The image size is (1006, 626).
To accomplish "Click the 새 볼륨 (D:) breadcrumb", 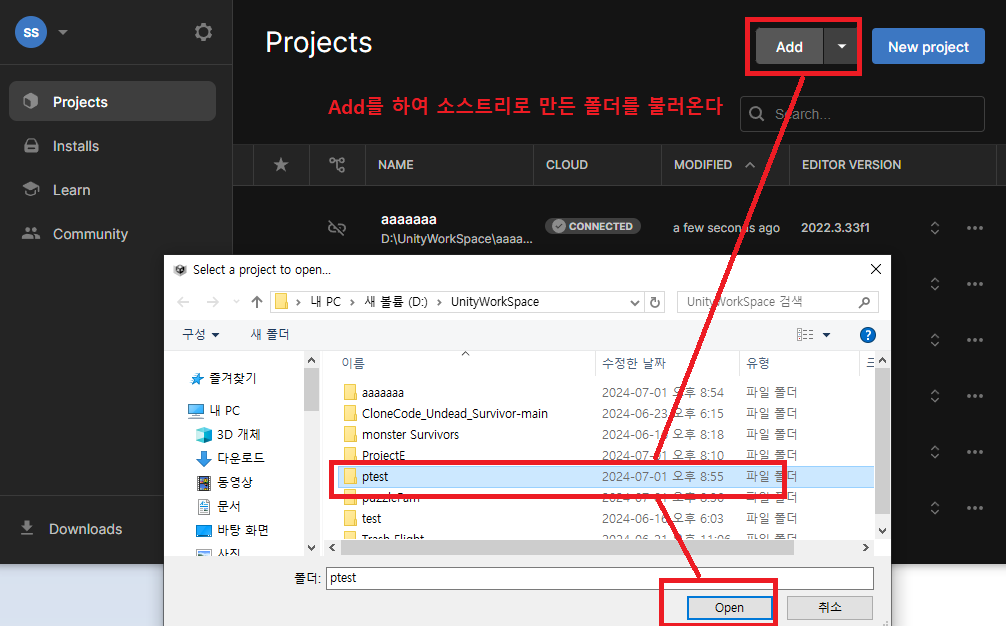I will pos(396,302).
